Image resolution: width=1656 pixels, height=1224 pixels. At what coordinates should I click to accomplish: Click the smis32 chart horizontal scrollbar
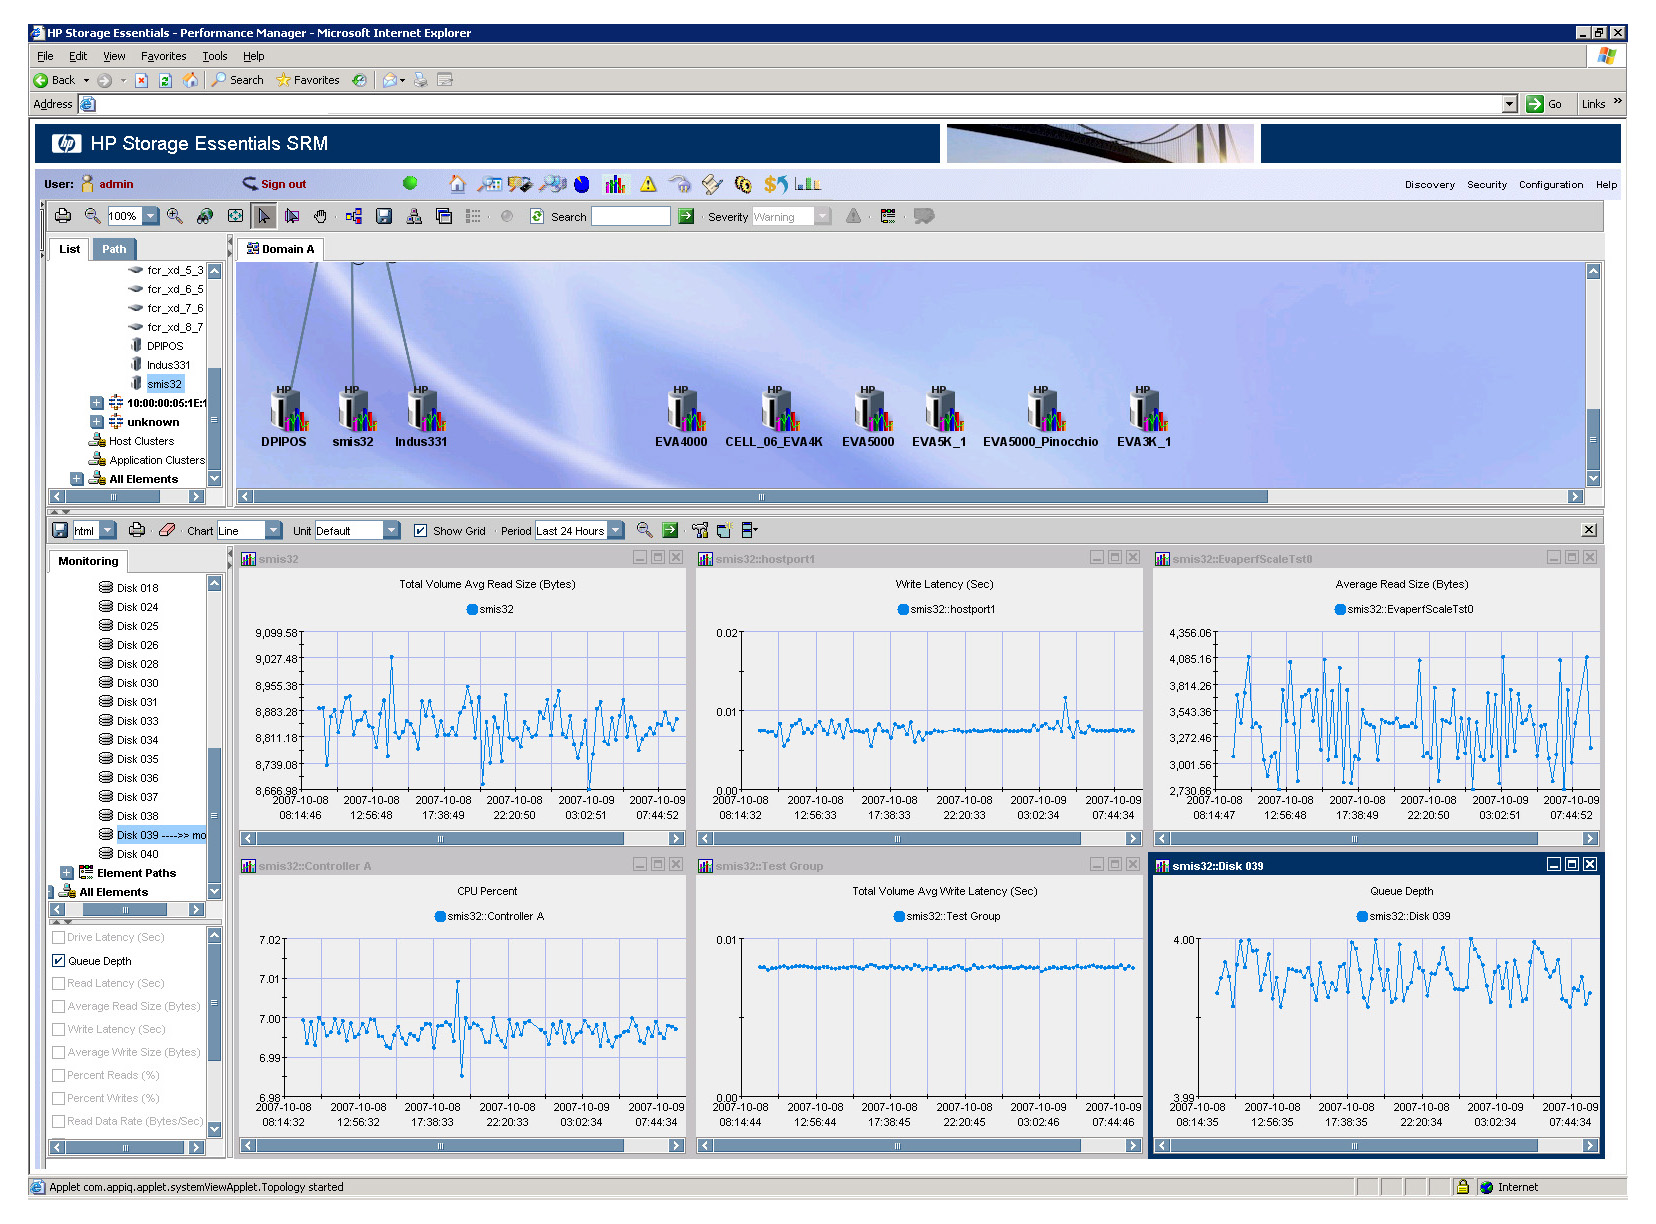[462, 838]
